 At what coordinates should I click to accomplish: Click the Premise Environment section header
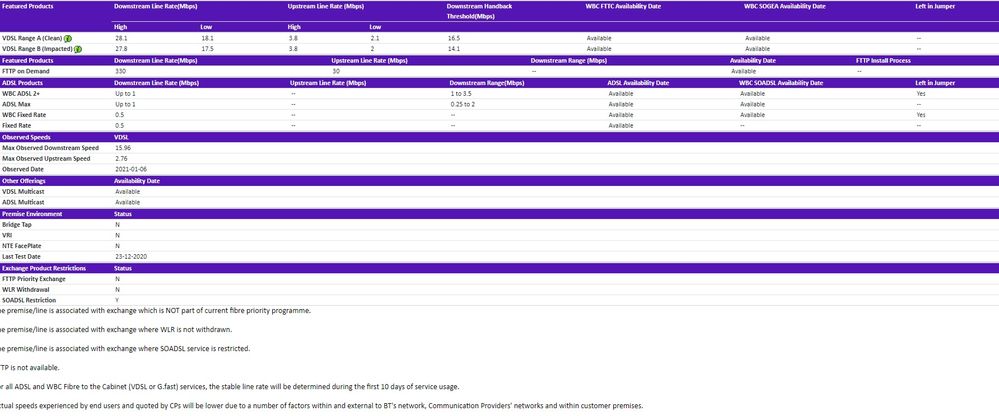[x=32, y=214]
